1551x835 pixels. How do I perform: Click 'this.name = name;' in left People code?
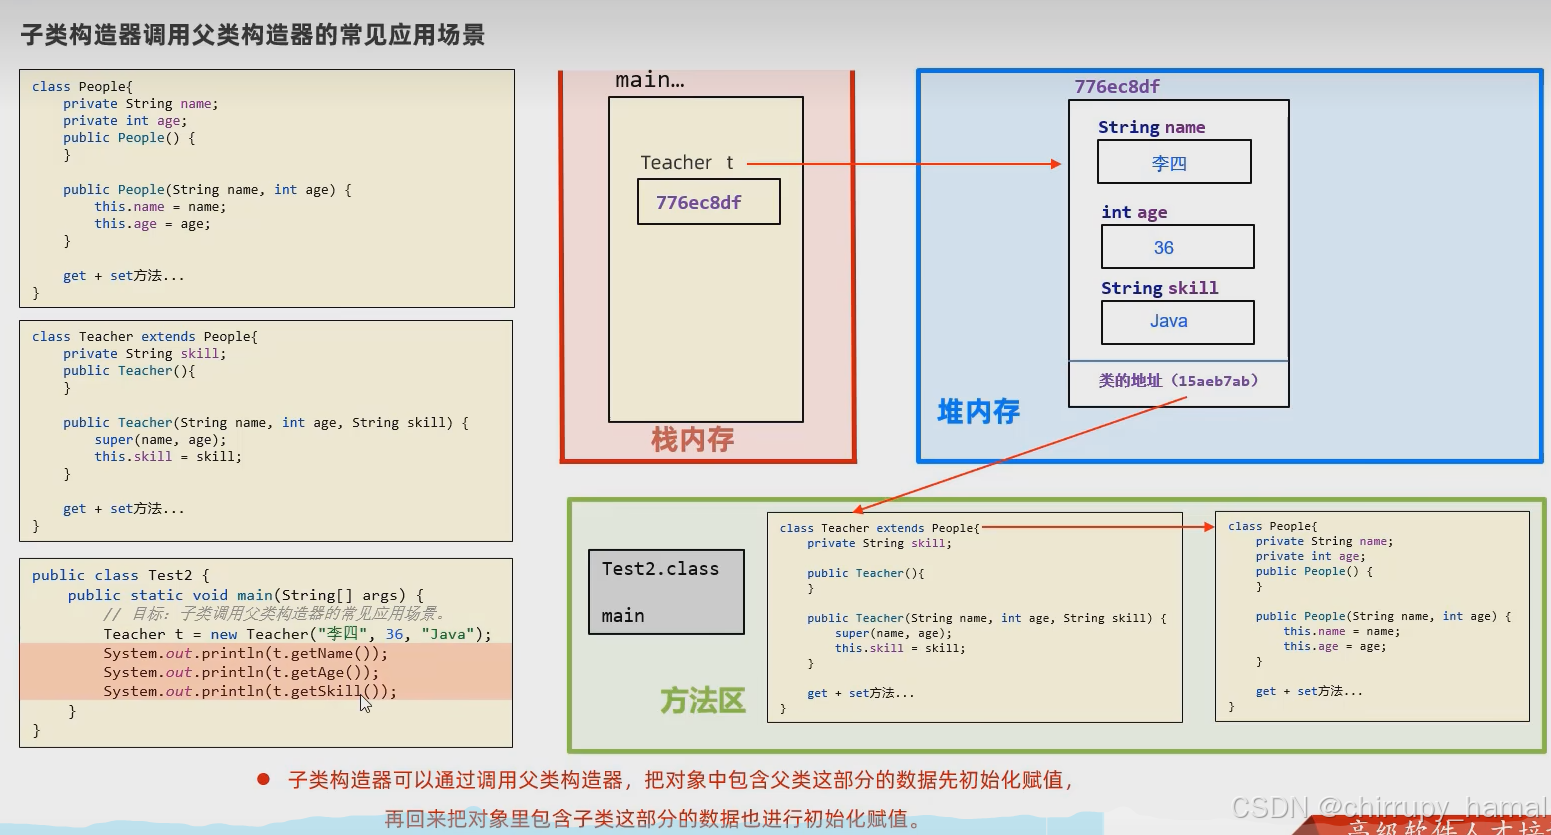tap(160, 207)
